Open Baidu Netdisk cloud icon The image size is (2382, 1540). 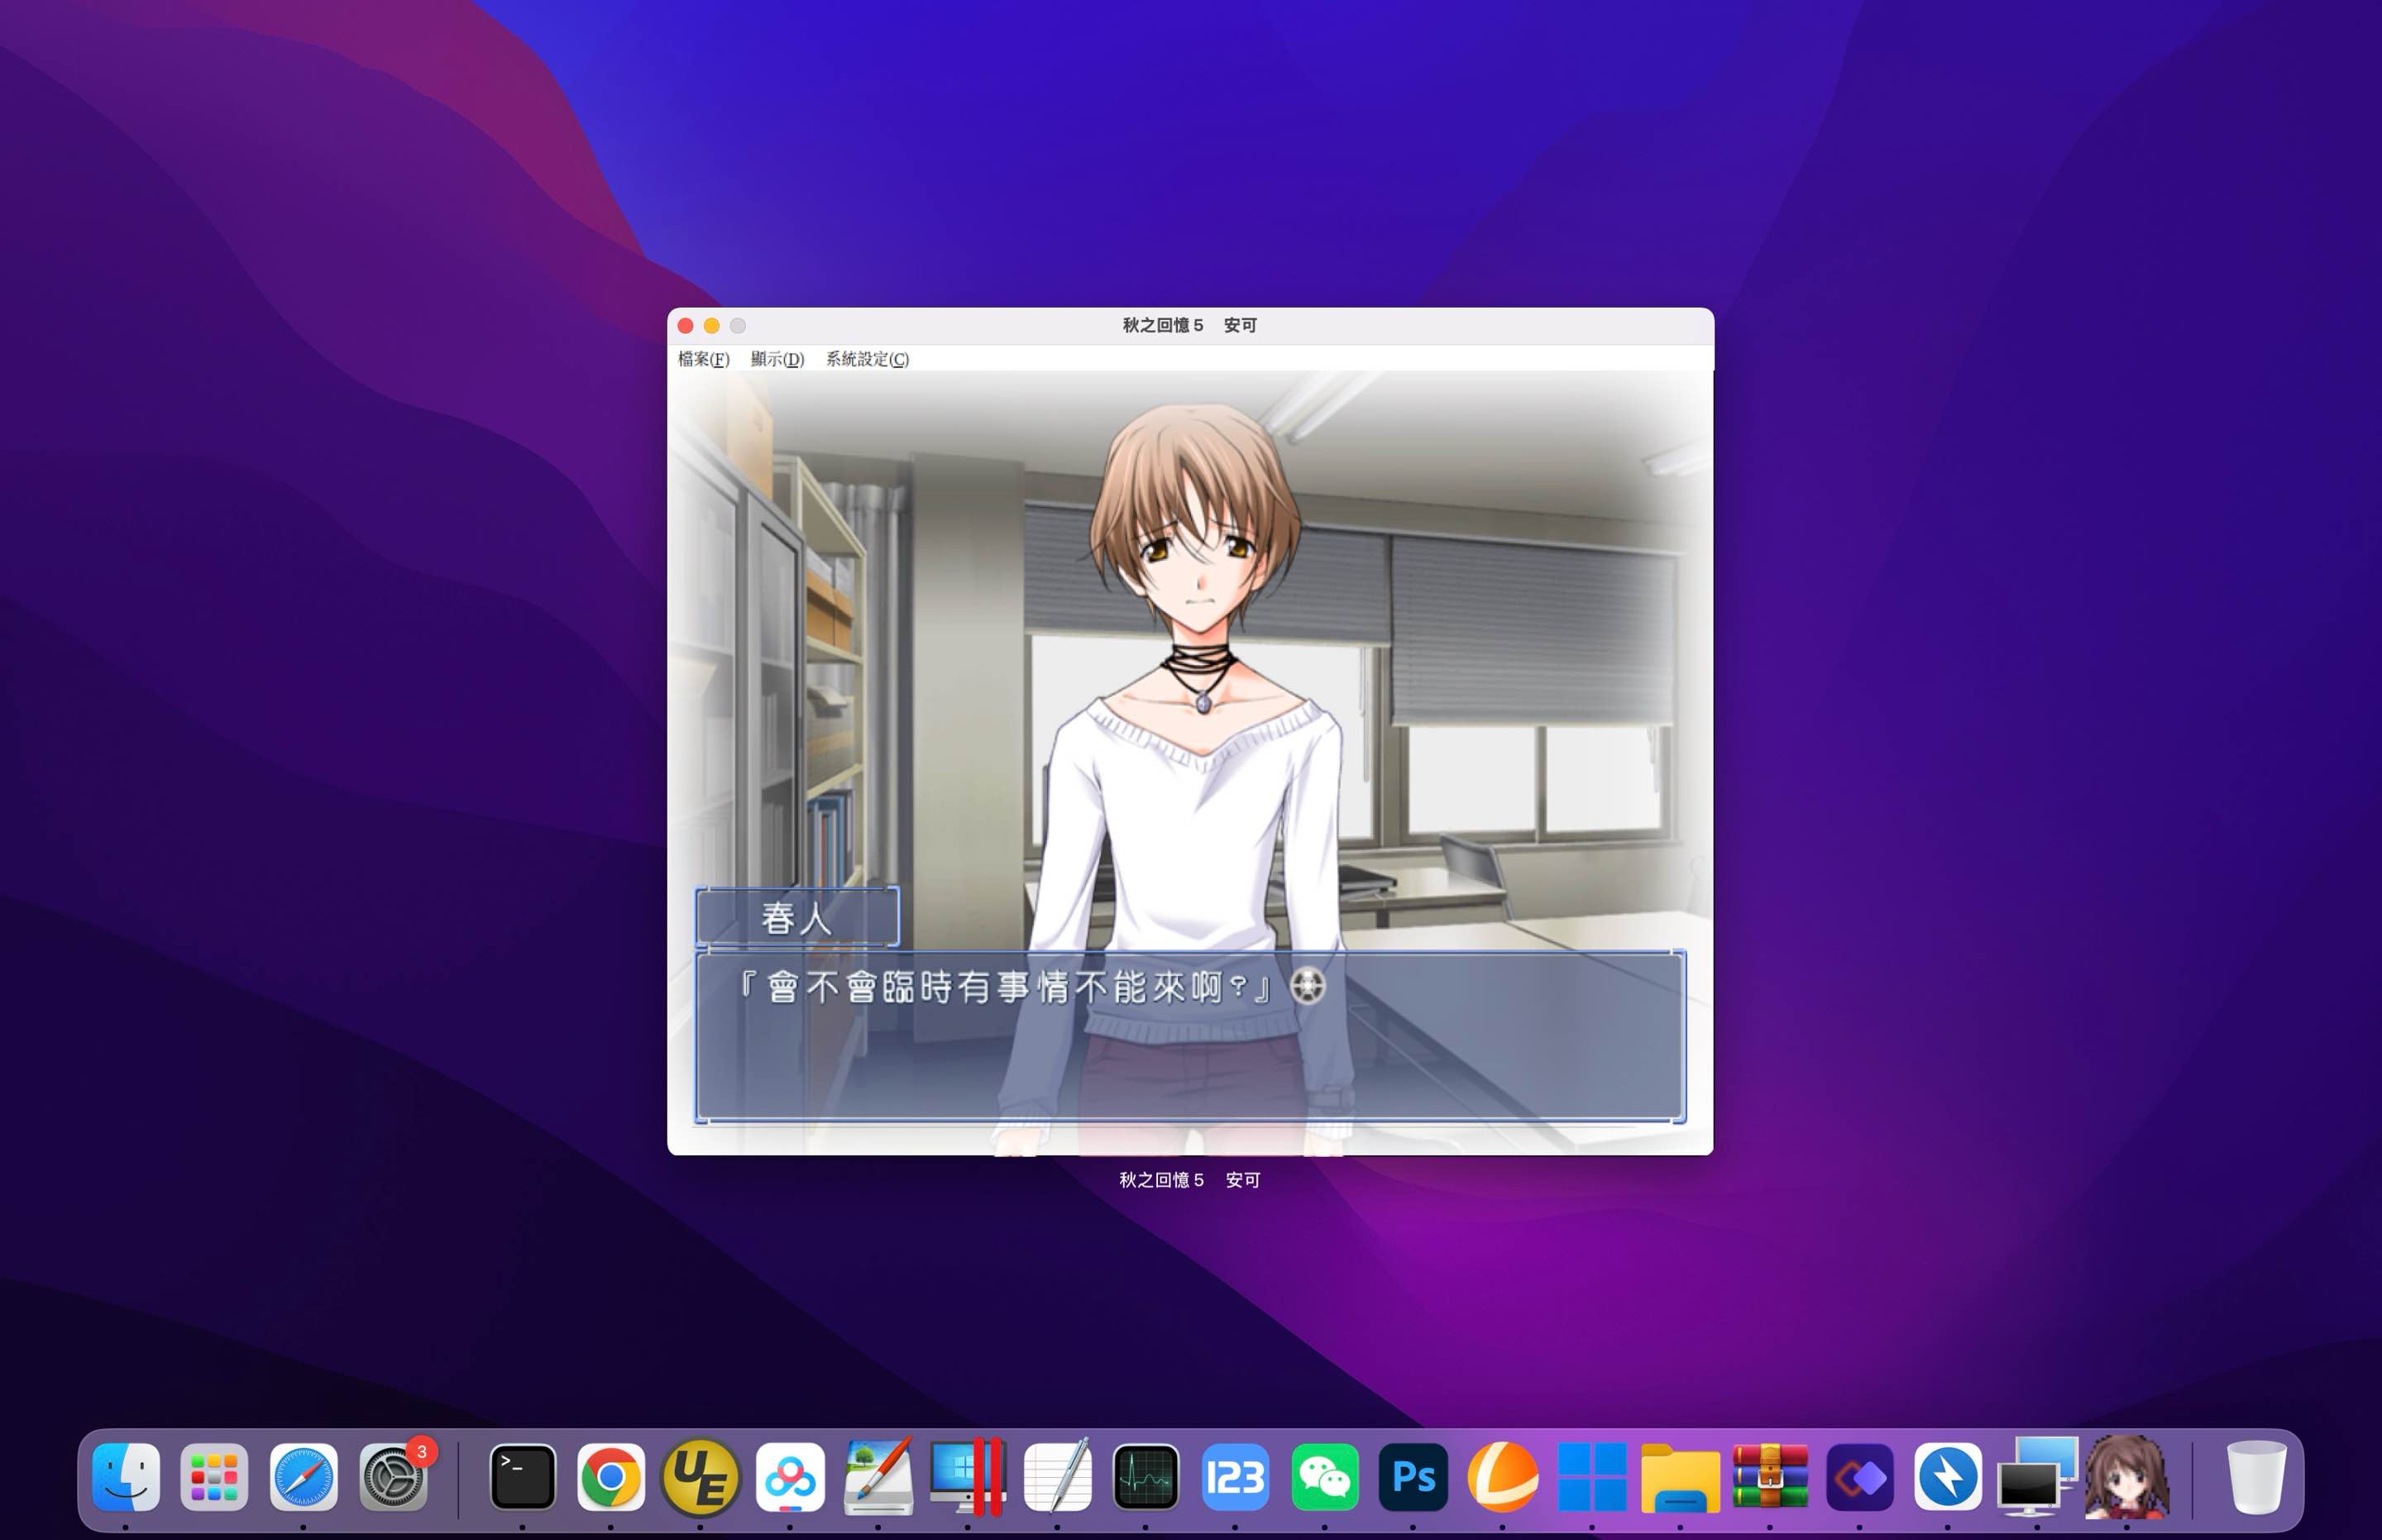point(790,1477)
